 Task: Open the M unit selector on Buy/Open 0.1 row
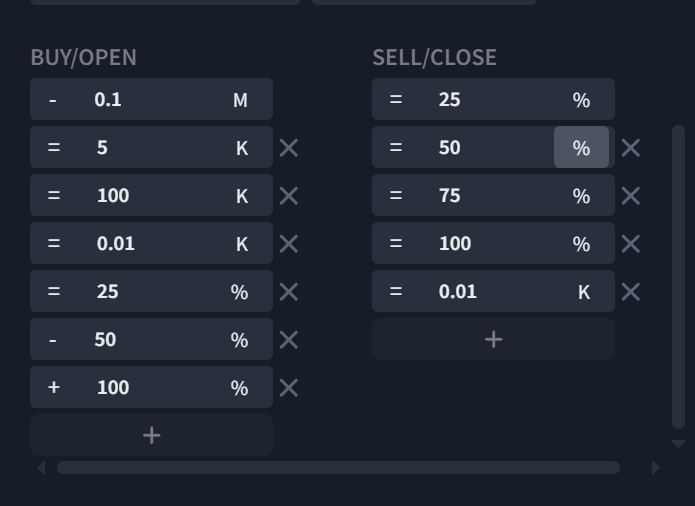(x=240, y=100)
